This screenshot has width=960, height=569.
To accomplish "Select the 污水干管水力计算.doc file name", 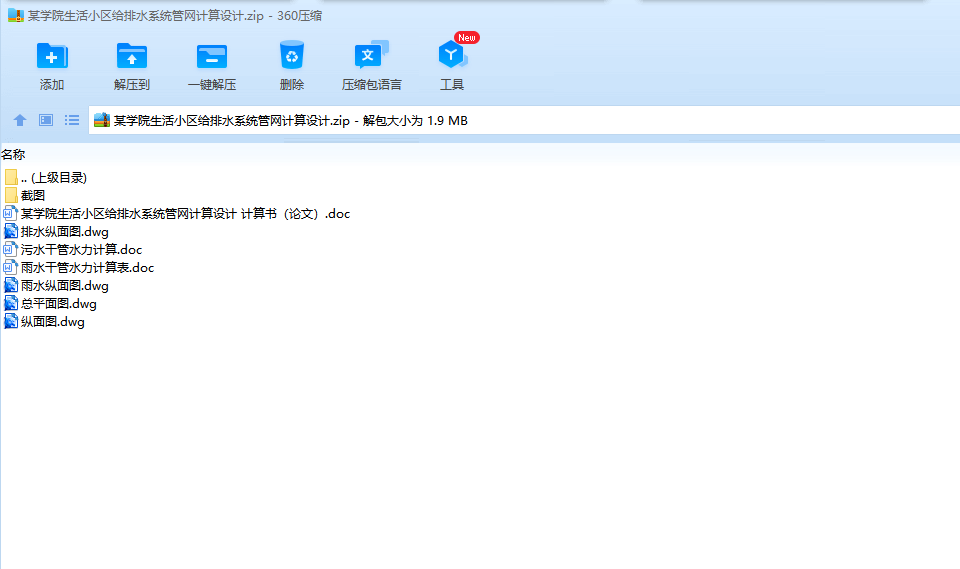I will click(81, 250).
